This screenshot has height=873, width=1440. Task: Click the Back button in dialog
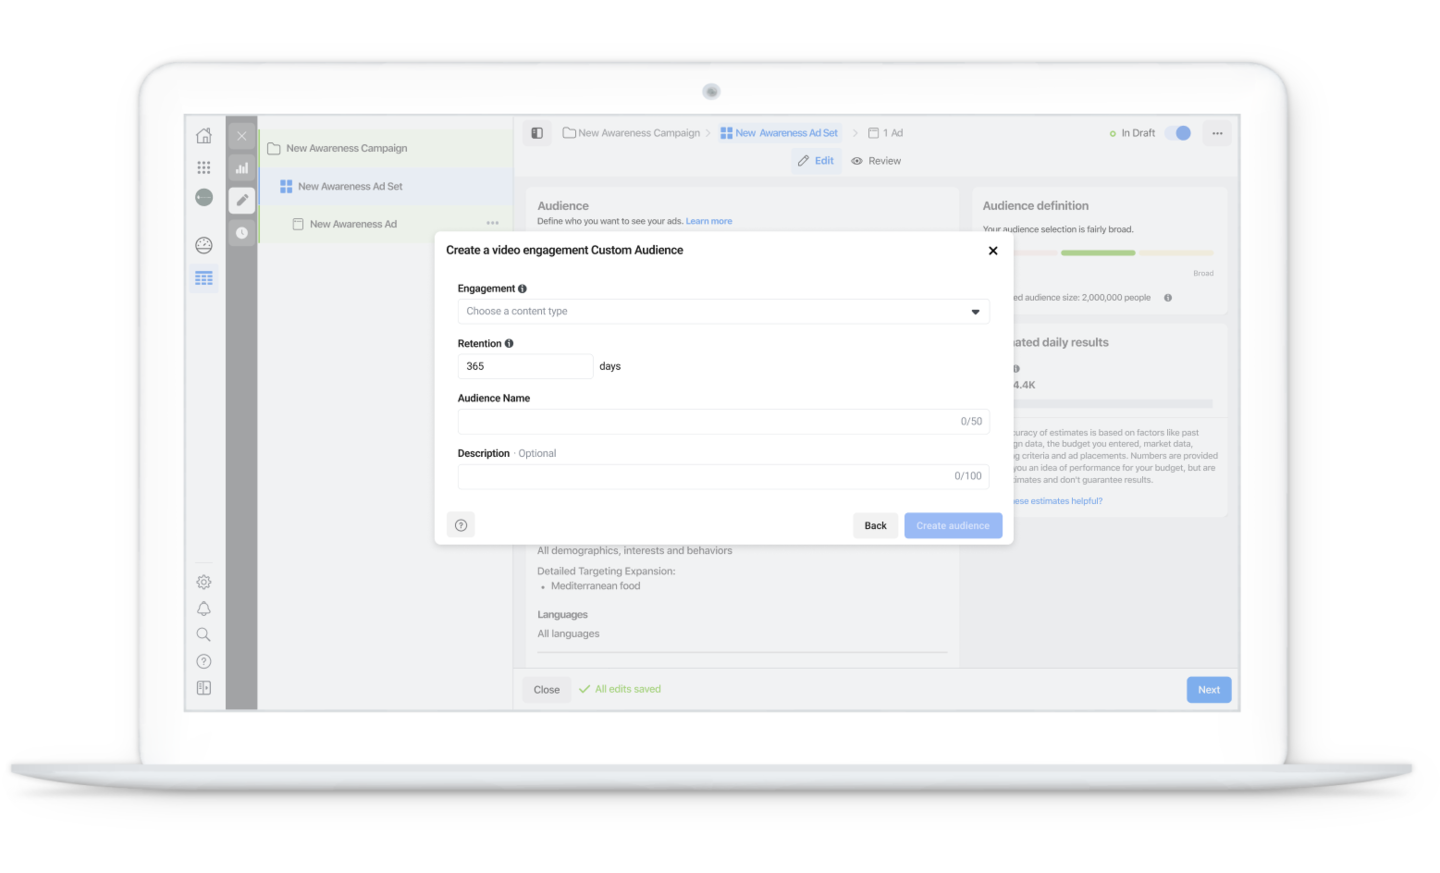(x=875, y=525)
